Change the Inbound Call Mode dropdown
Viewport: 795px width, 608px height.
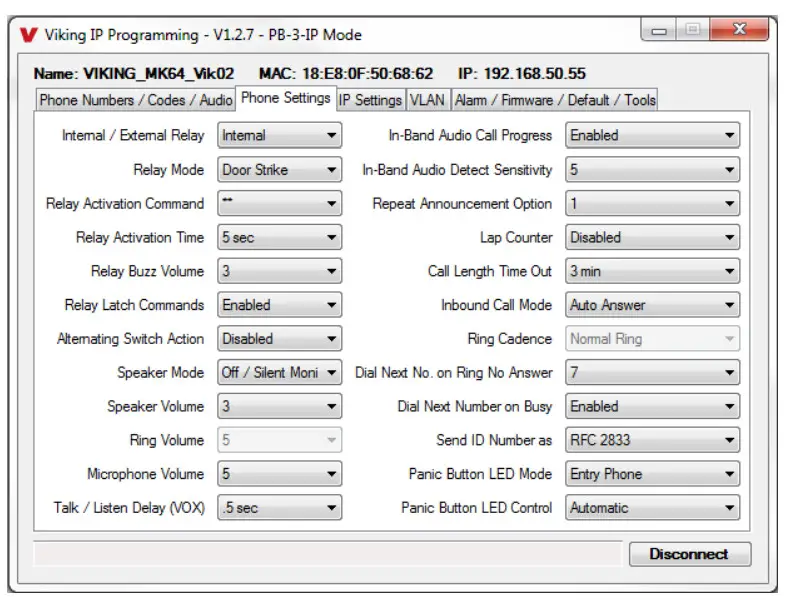tap(653, 305)
